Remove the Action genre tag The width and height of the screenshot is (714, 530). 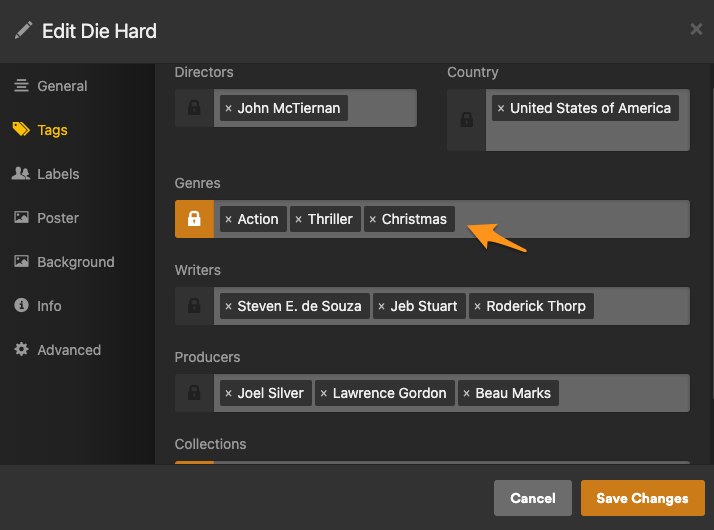229,219
